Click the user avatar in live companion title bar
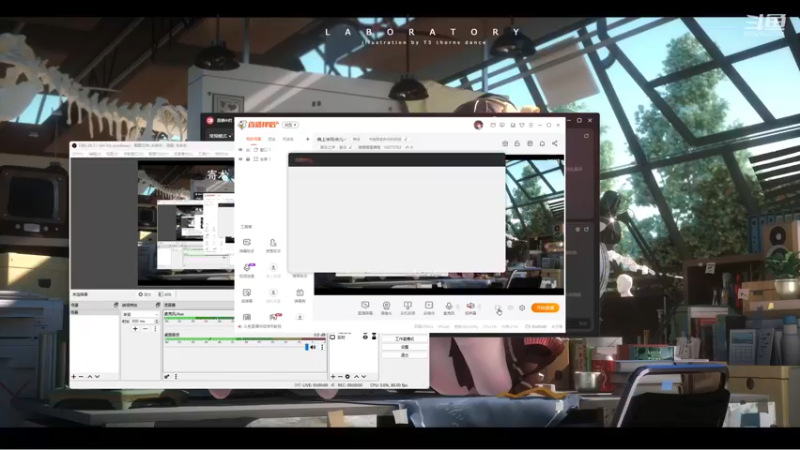This screenshot has width=800, height=450. point(478,125)
